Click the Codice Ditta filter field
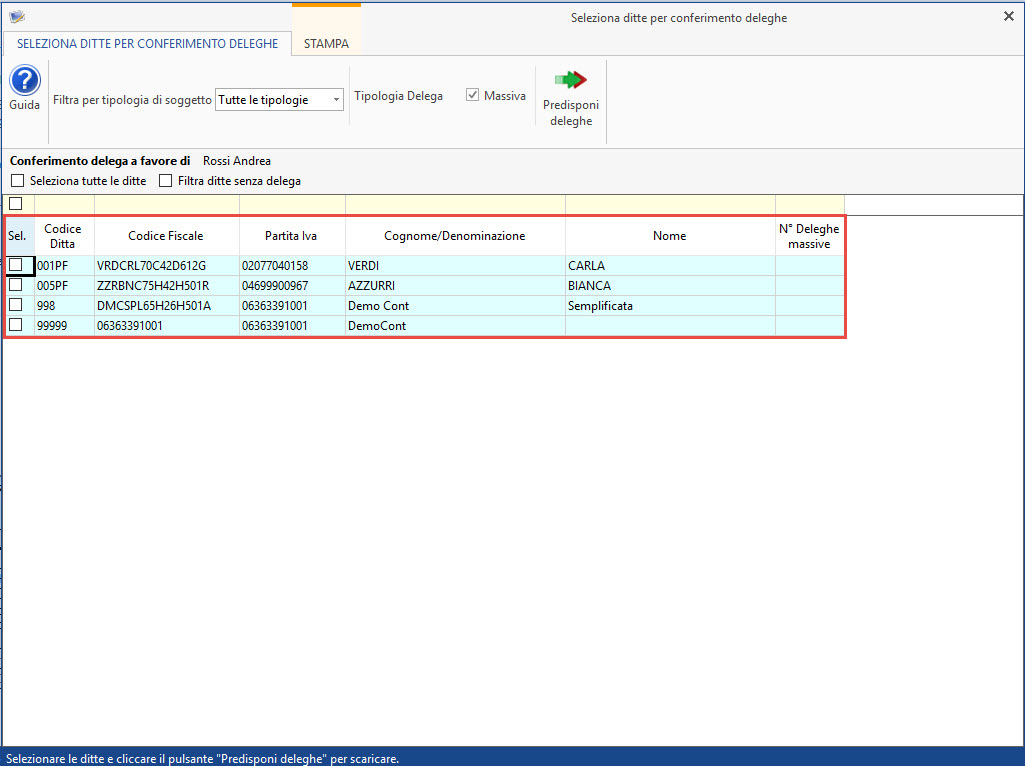 coord(64,204)
